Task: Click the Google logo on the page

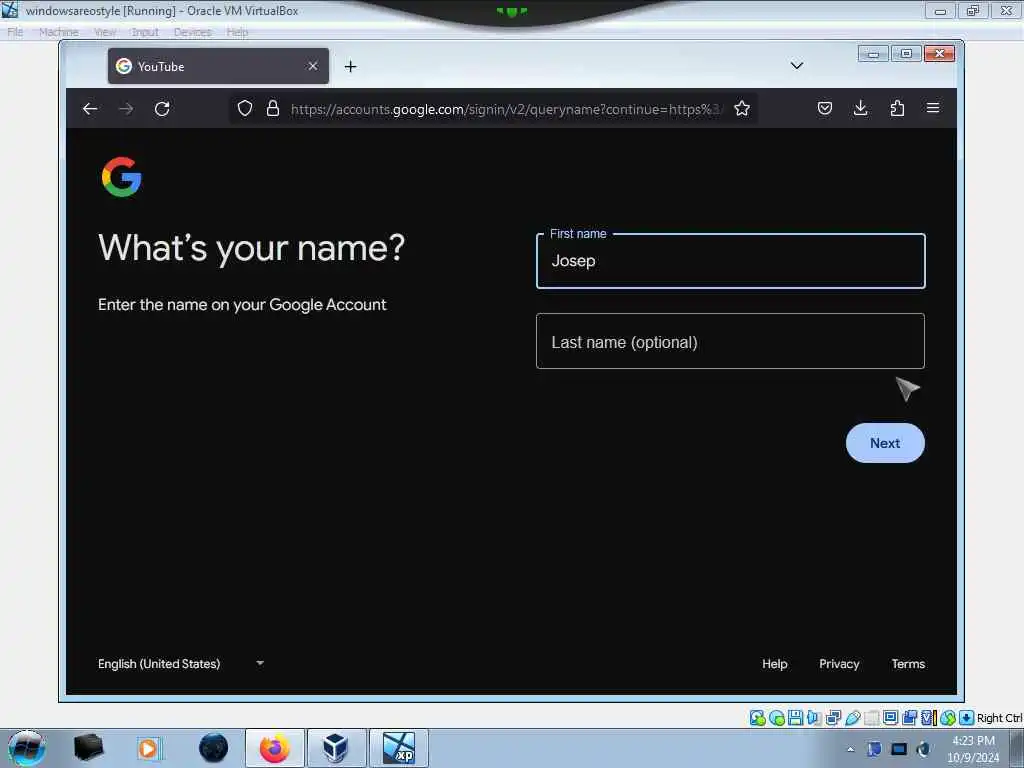Action: click(121, 177)
